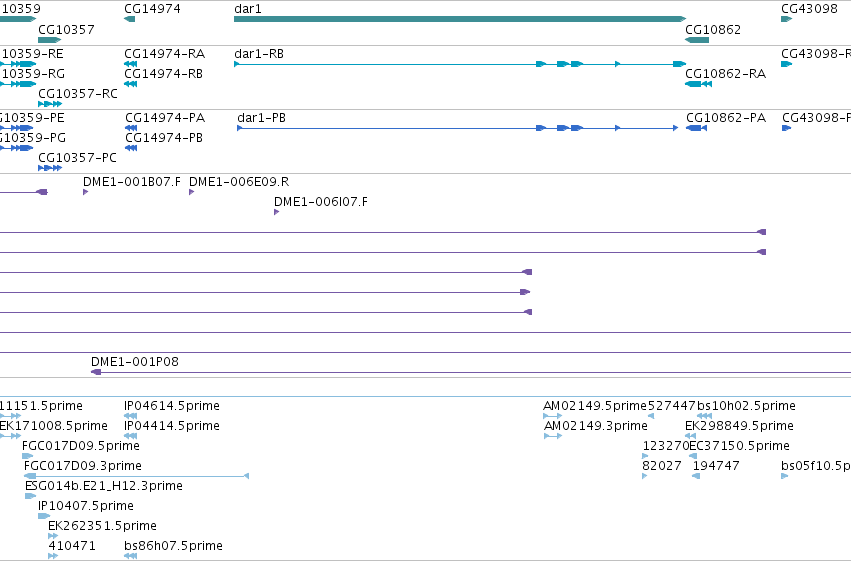Click the bs86h07.5prime label

pos(173,546)
